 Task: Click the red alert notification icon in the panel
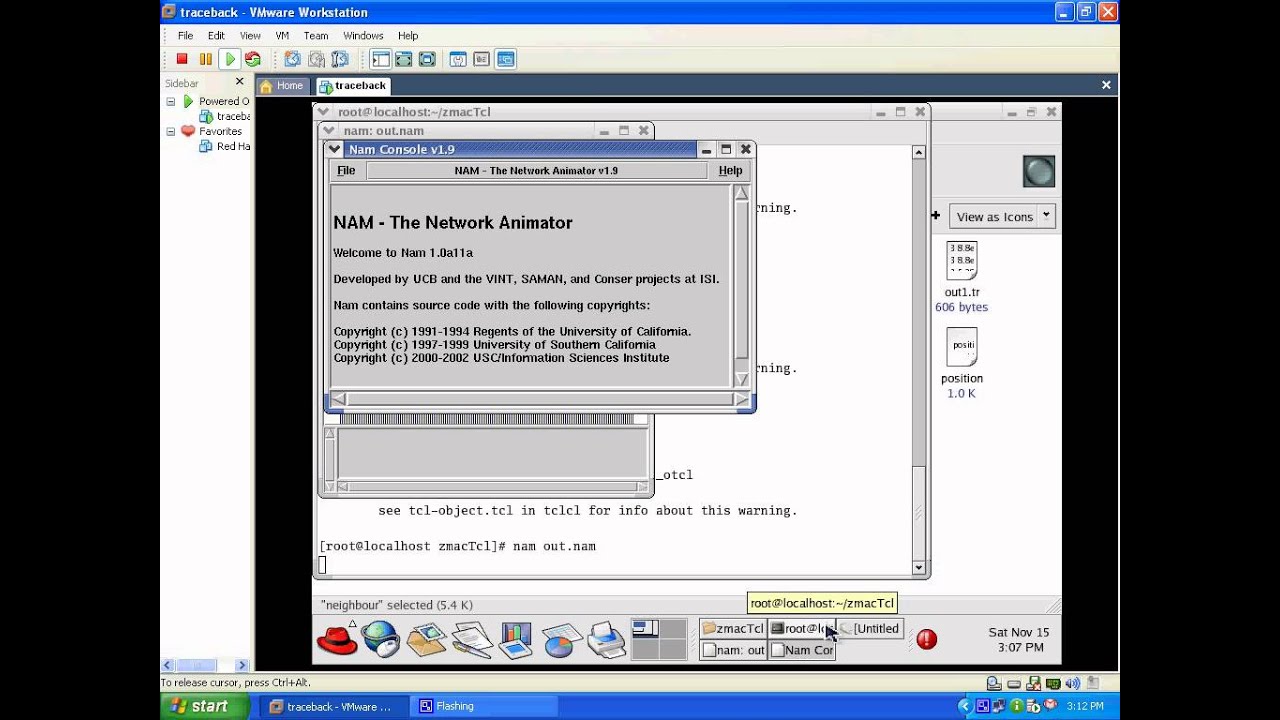[927, 639]
